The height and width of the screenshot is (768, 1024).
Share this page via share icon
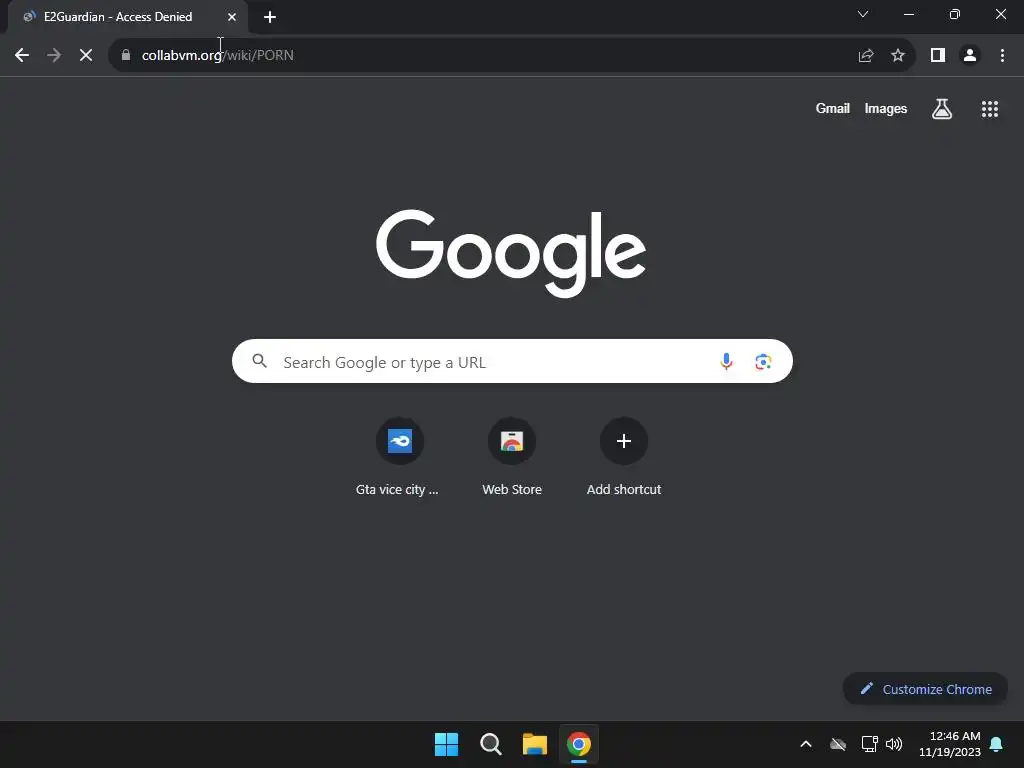tap(866, 56)
